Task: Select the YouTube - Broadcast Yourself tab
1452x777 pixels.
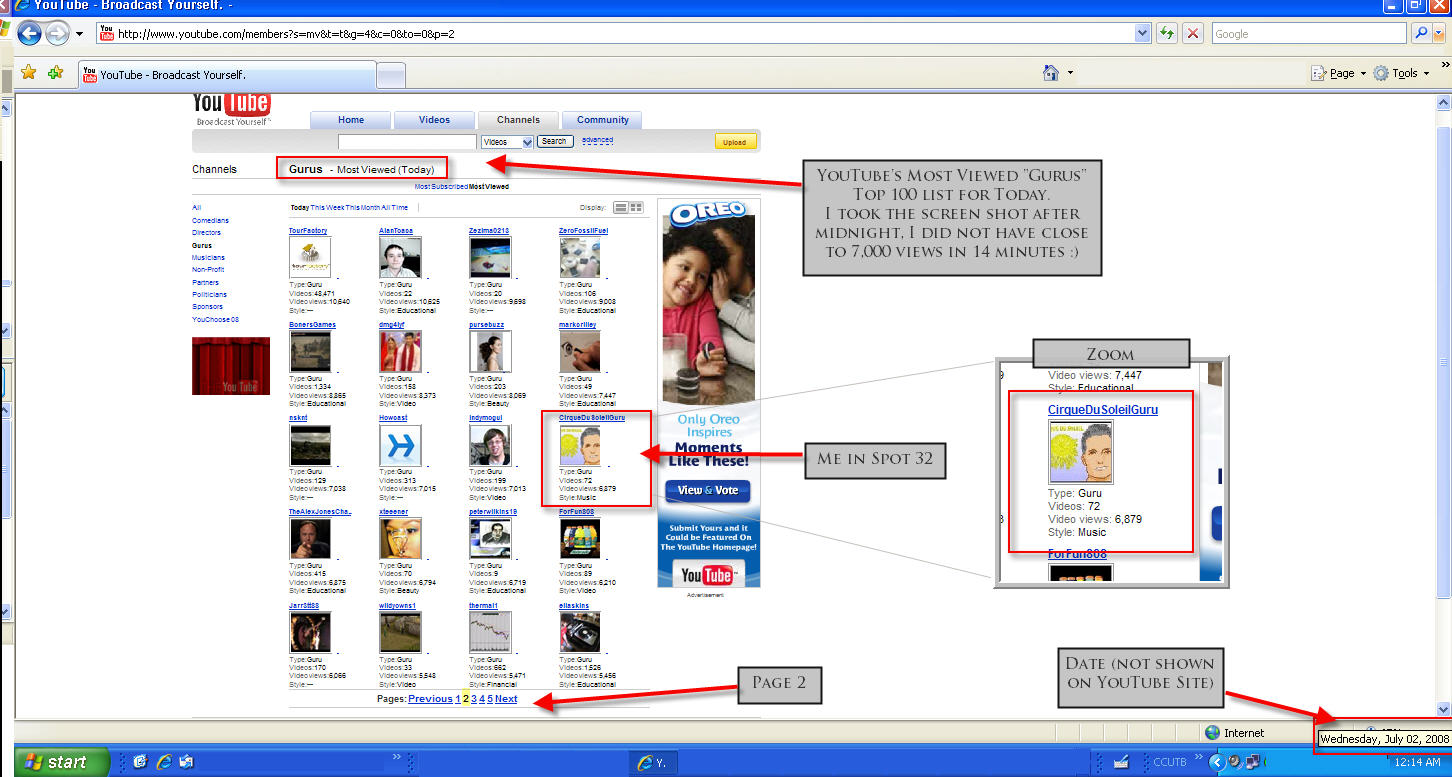Action: (228, 75)
